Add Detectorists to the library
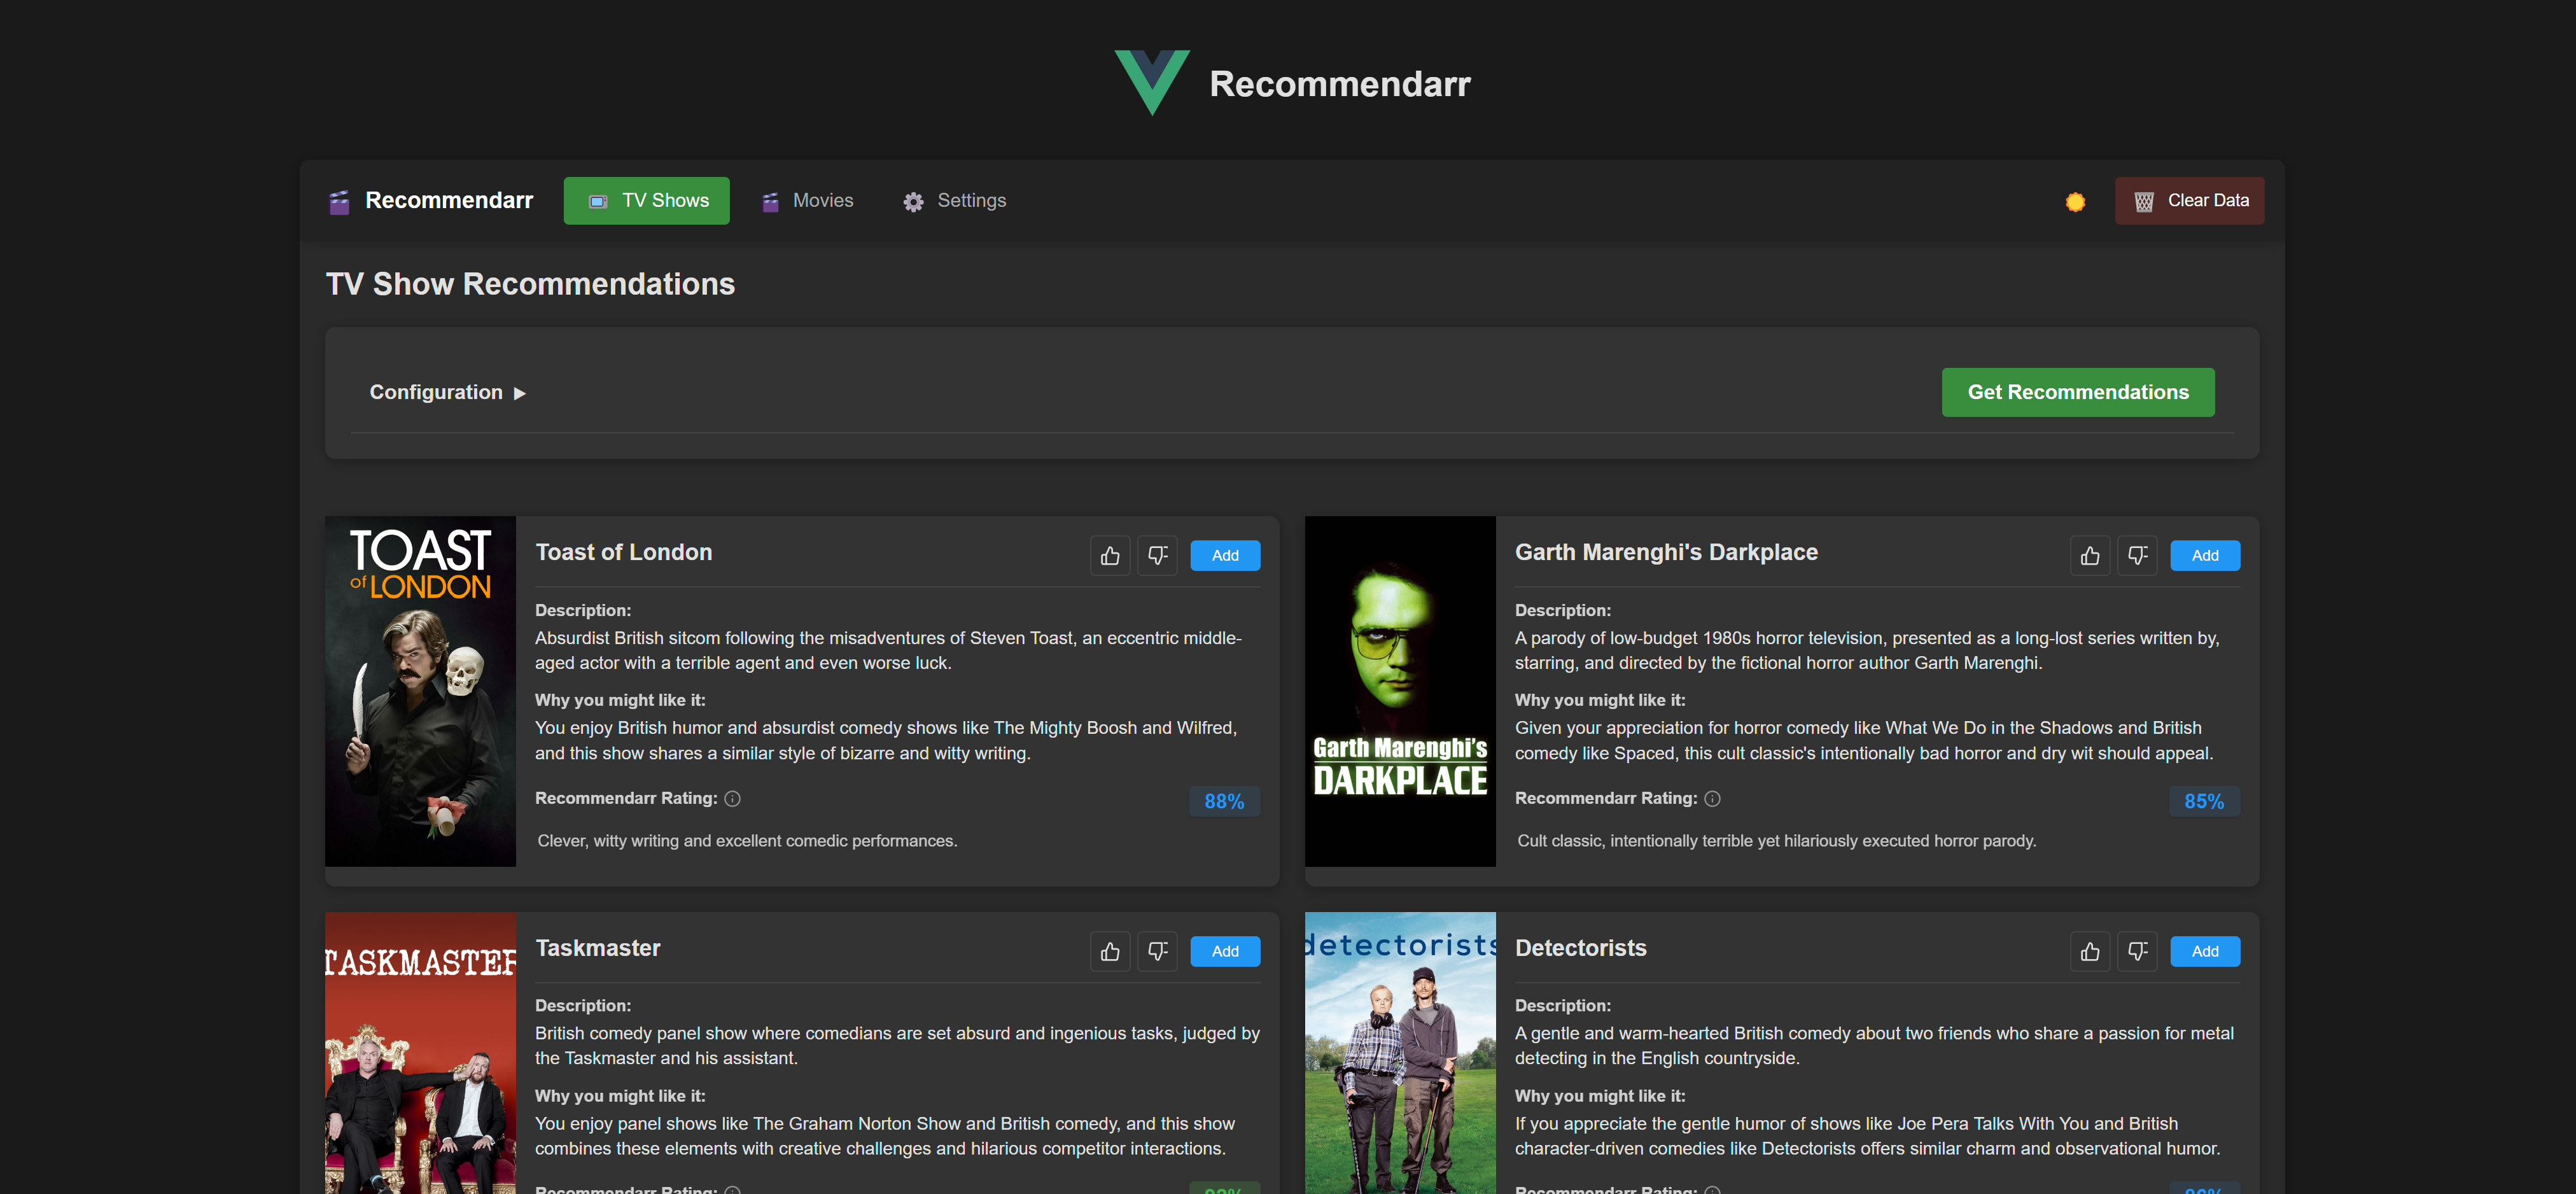Viewport: 2576px width, 1194px height. (2205, 952)
